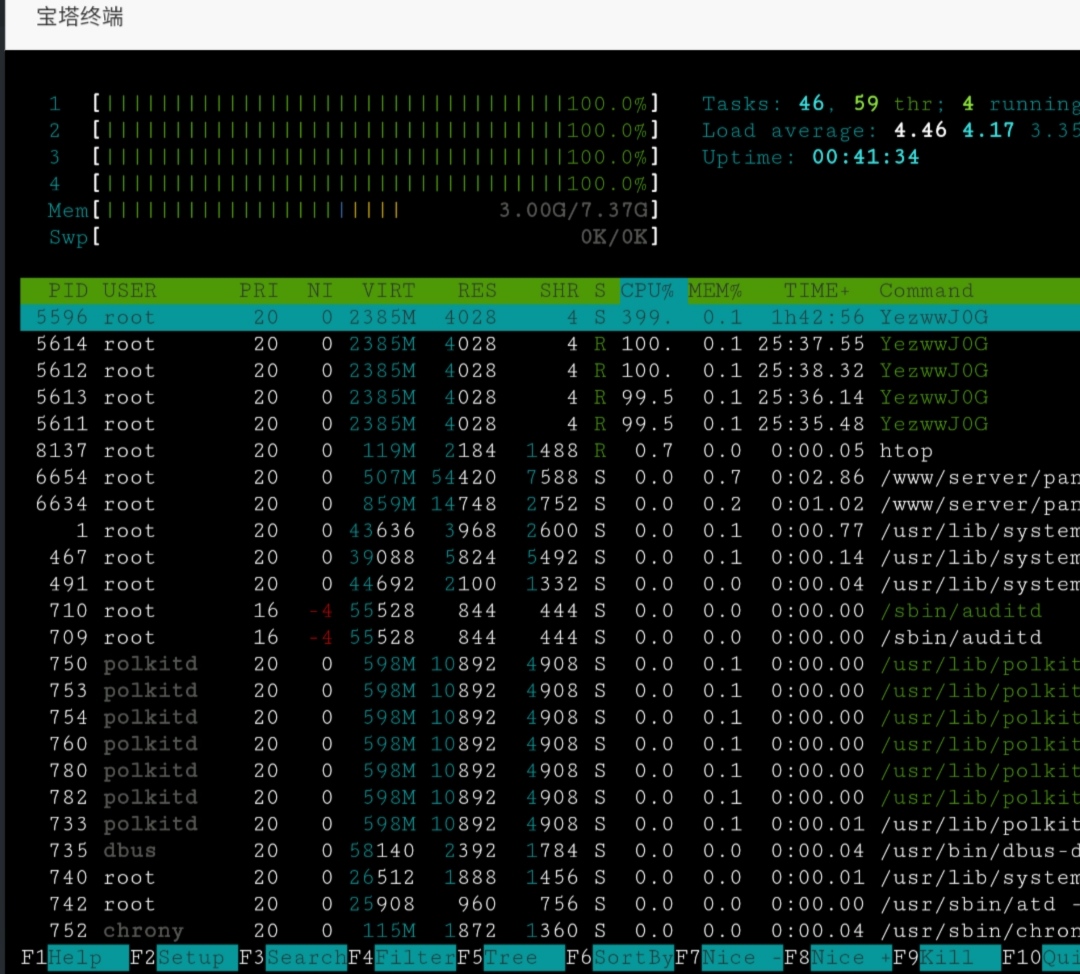Sort processes by the PID column header
The image size is (1080, 974).
tap(68, 291)
